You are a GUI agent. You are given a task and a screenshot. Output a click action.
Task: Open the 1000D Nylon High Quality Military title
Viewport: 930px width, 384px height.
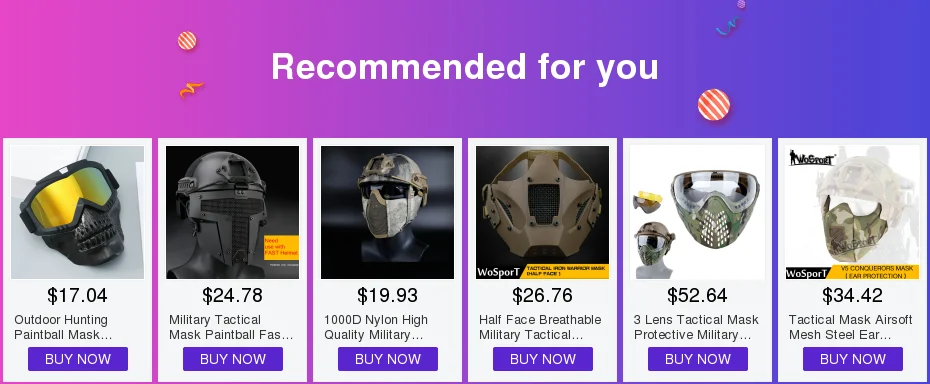coord(375,327)
